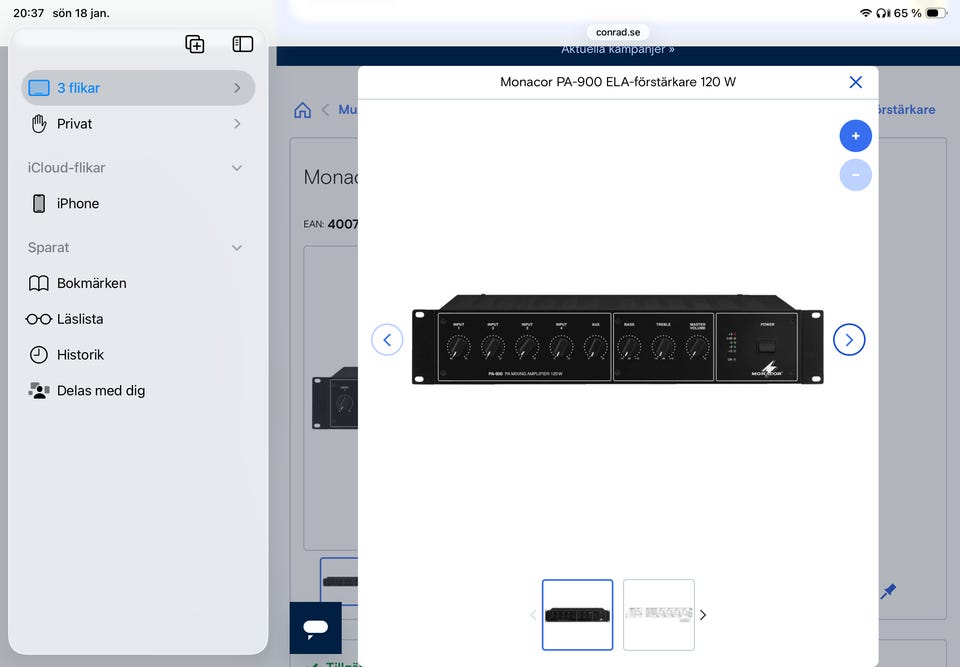The height and width of the screenshot is (667, 960).
Task: Open iPhone iCloud tabs
Action: 78,204
